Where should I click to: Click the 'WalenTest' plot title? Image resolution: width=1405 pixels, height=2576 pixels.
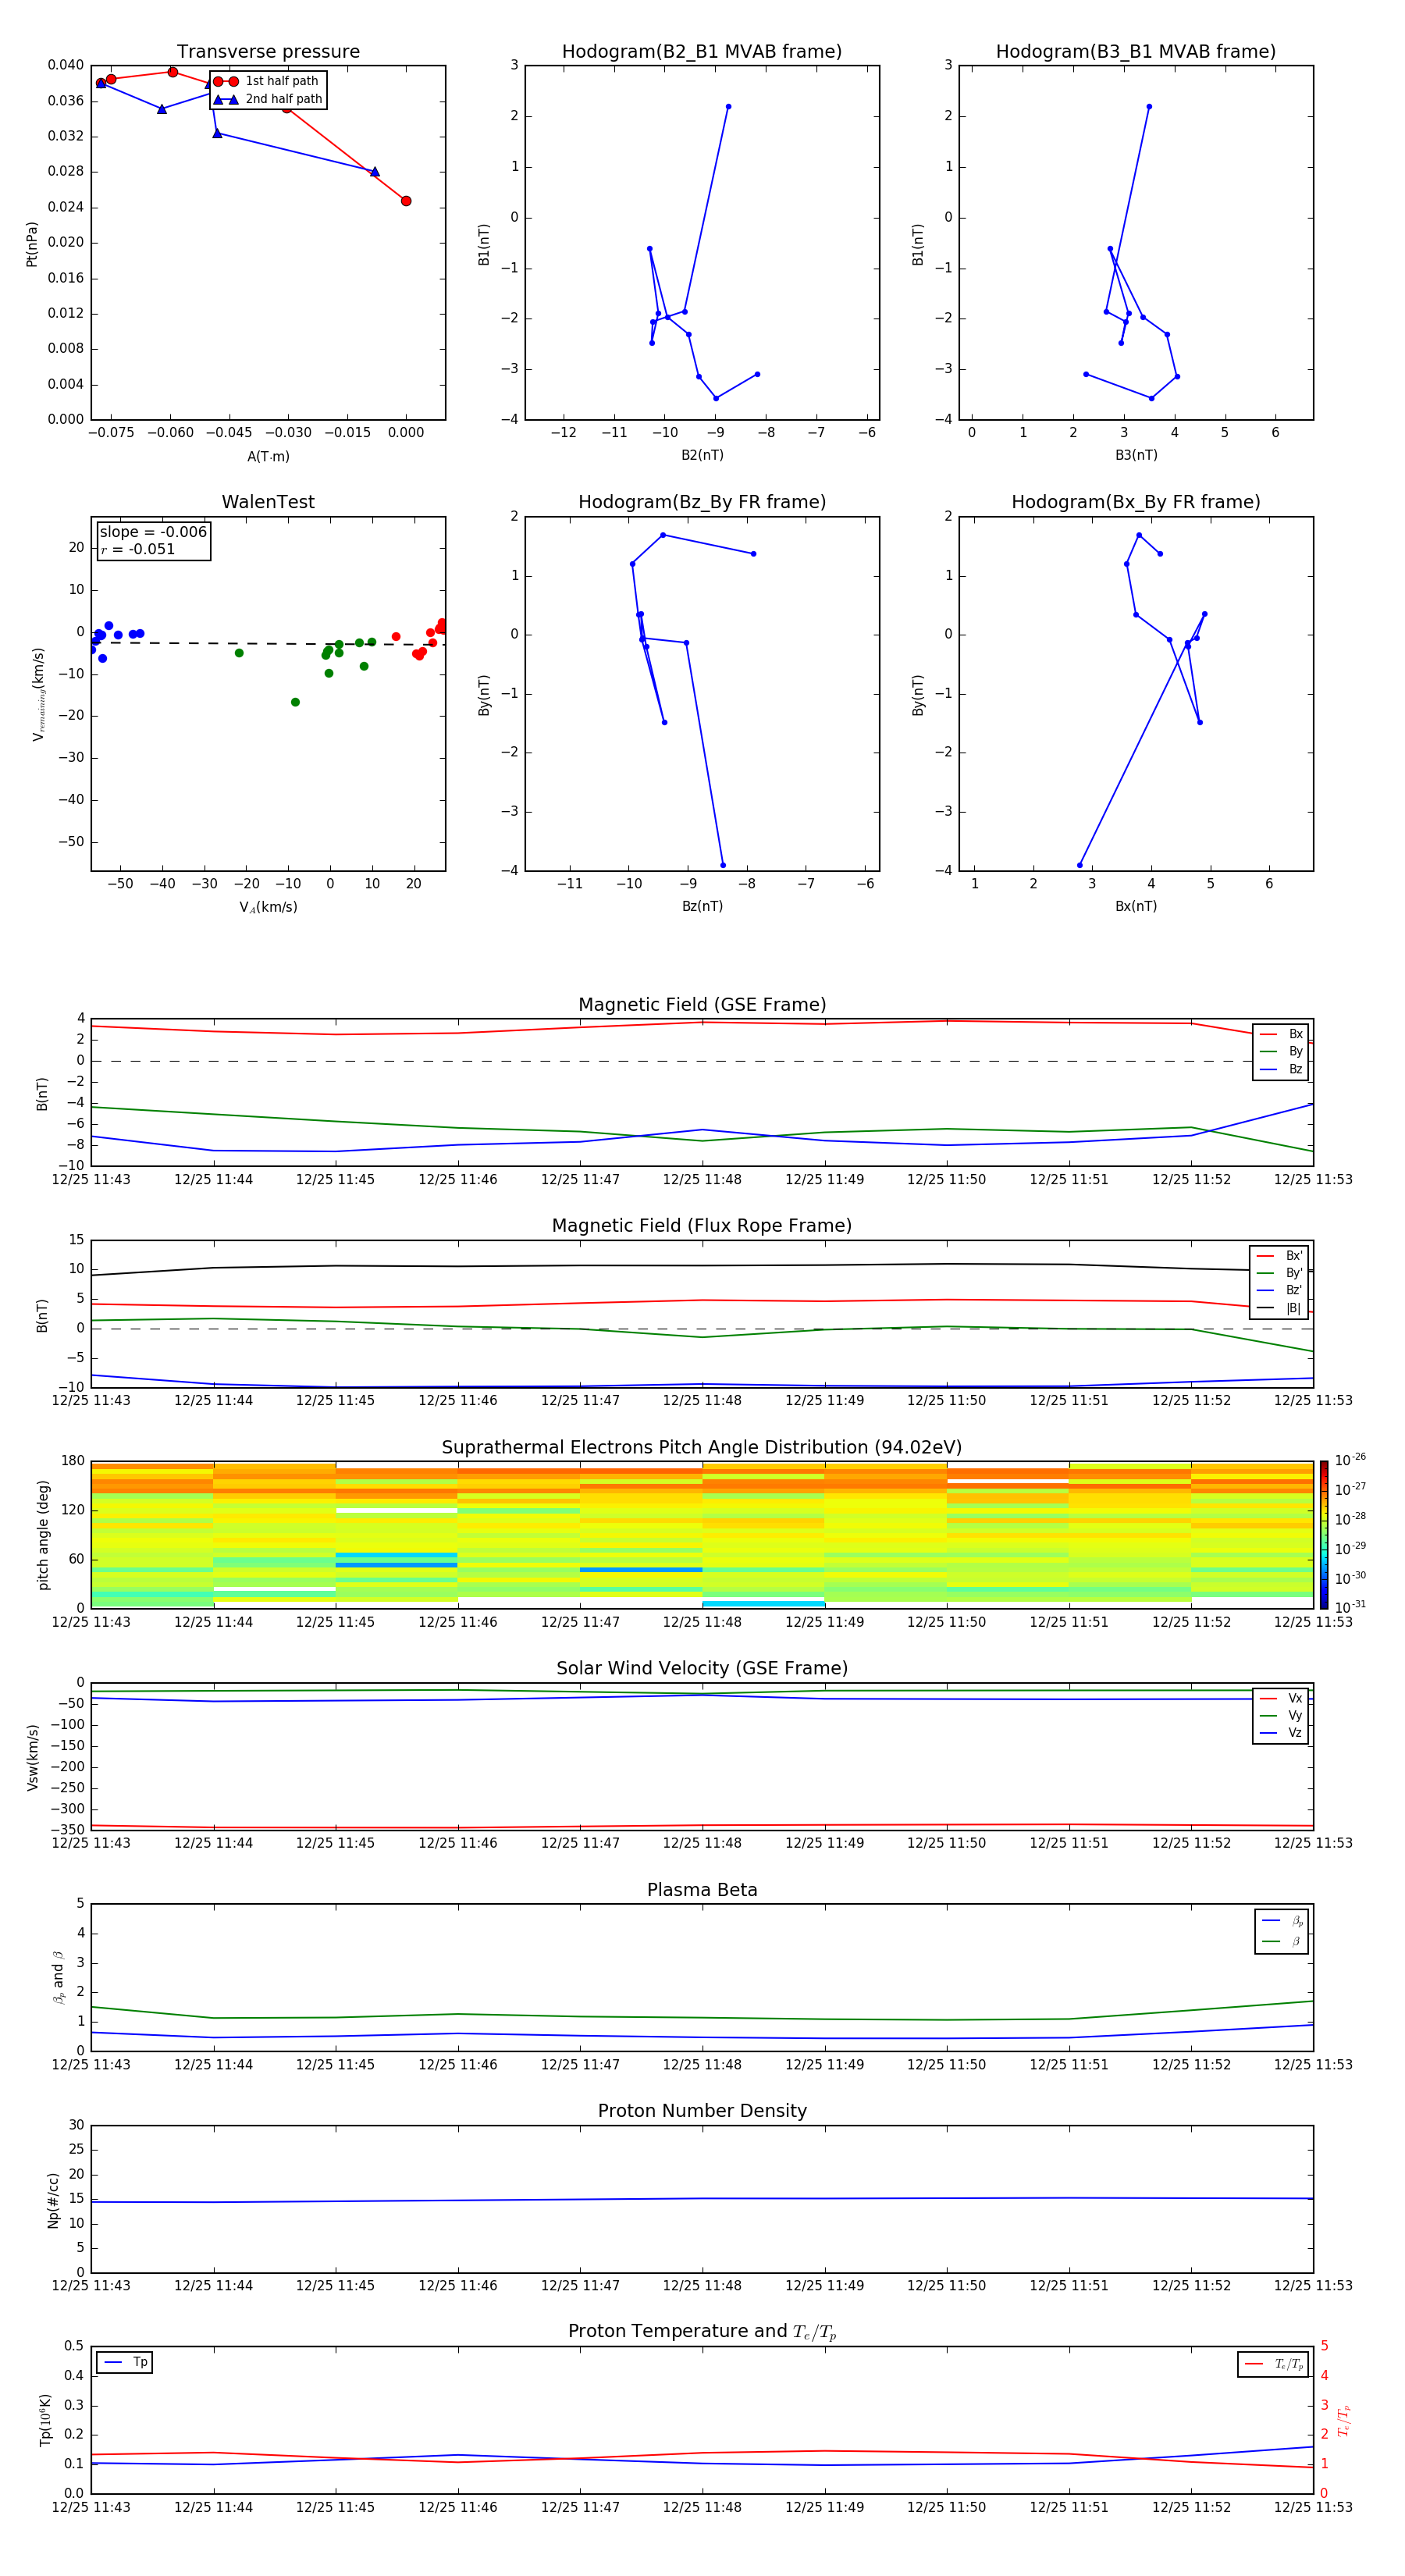click(268, 502)
